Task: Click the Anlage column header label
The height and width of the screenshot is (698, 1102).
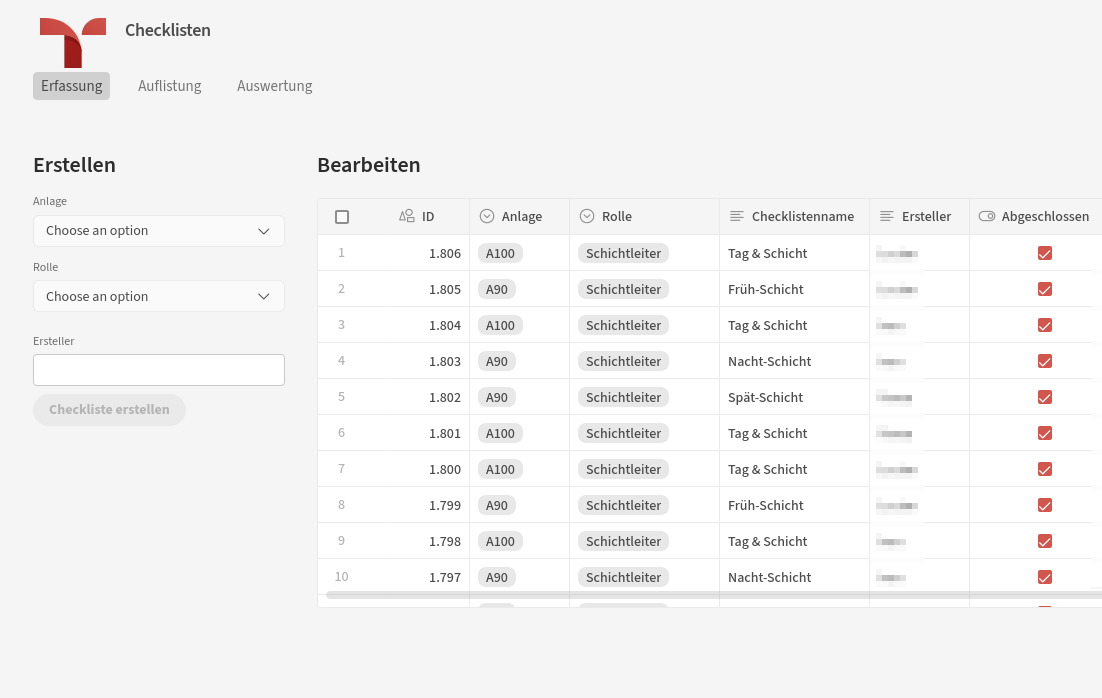Action: 521,216
